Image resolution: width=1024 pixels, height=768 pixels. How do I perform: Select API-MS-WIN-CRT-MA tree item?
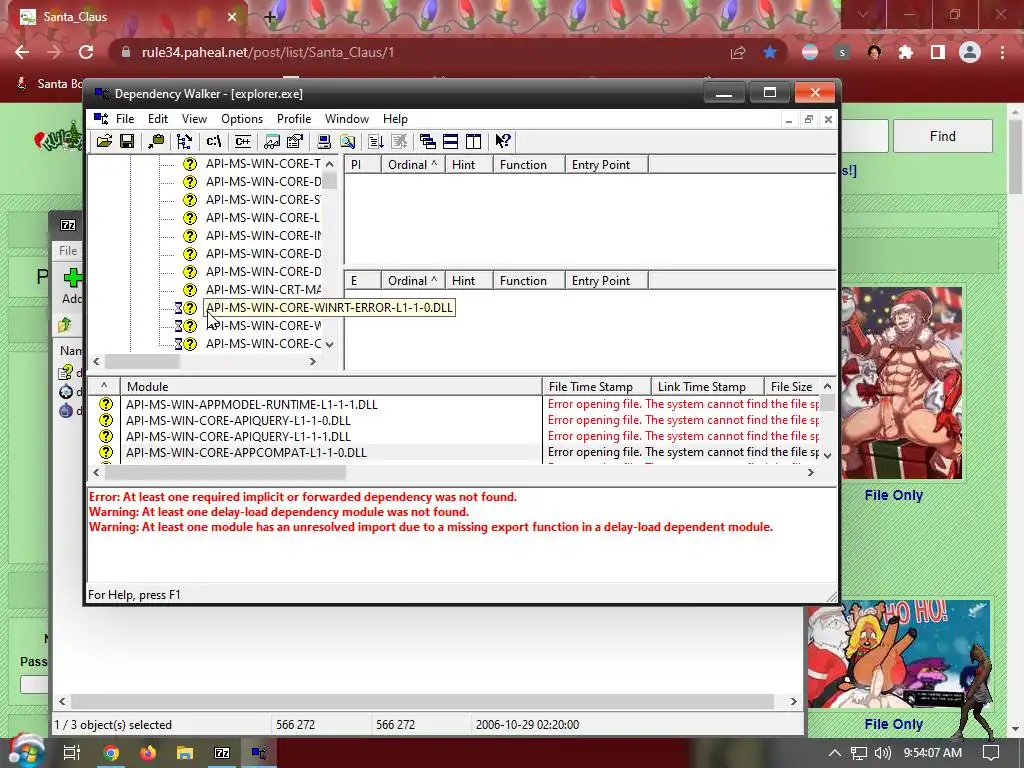pyautogui.click(x=263, y=289)
